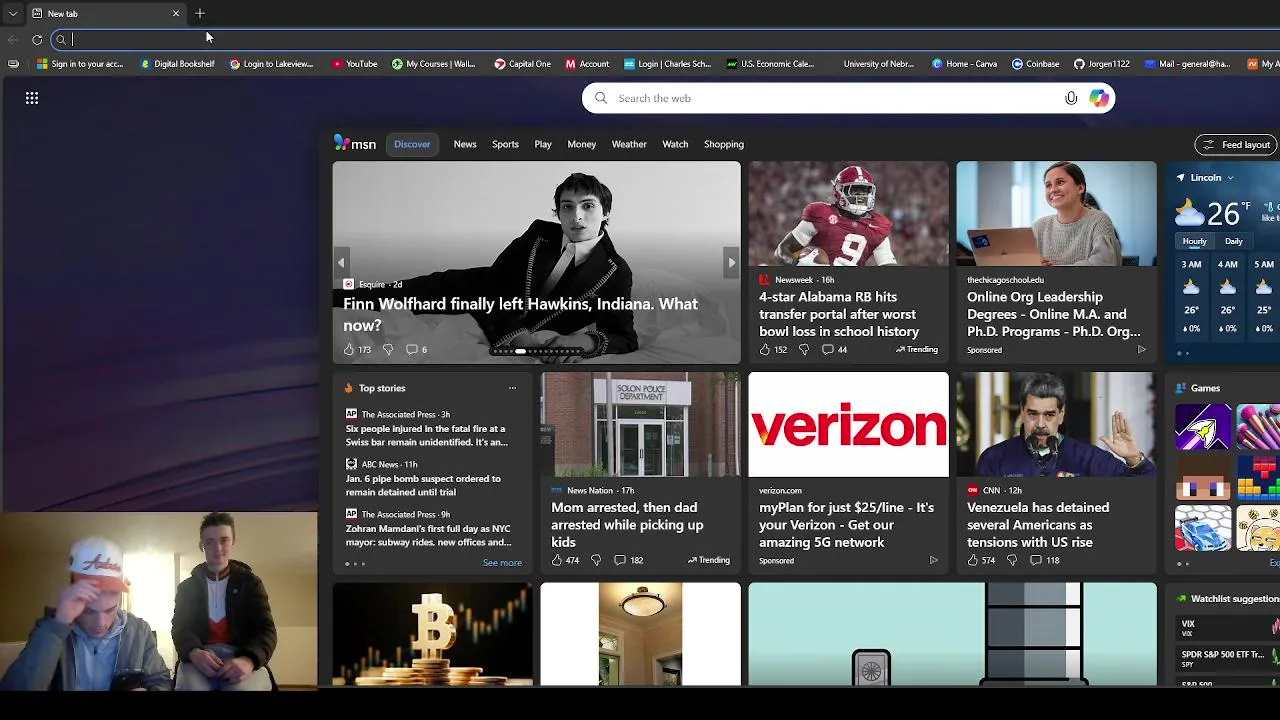Open the Copilot icon in search box

[1099, 98]
